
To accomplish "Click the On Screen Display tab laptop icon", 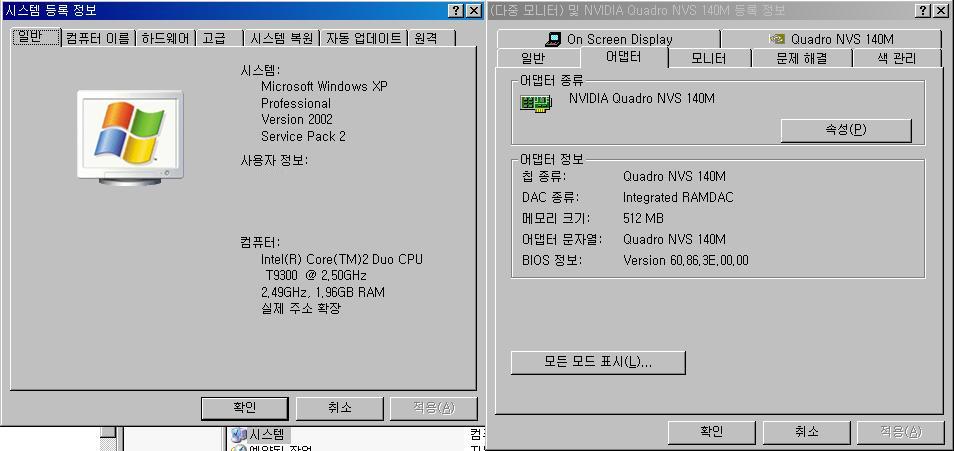I will pos(553,39).
